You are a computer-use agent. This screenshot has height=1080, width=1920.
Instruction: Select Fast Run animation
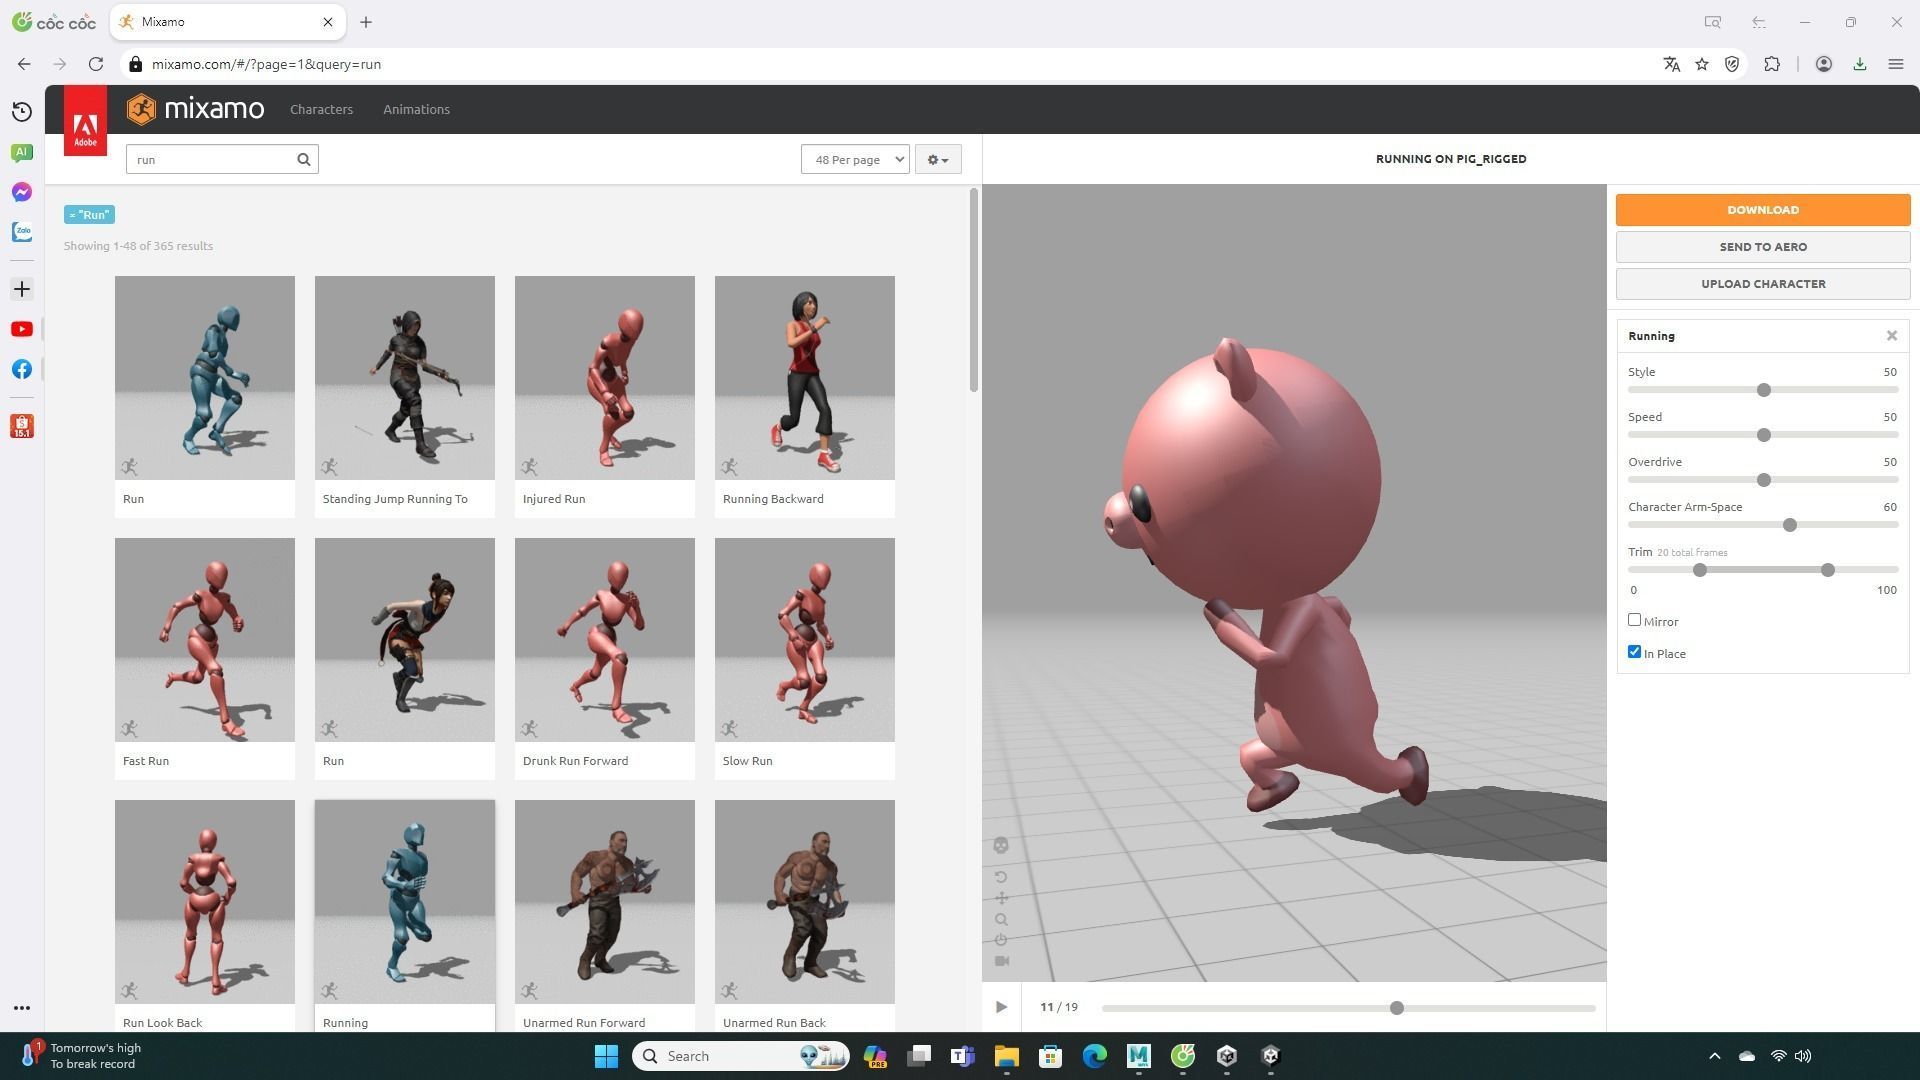[x=205, y=659]
